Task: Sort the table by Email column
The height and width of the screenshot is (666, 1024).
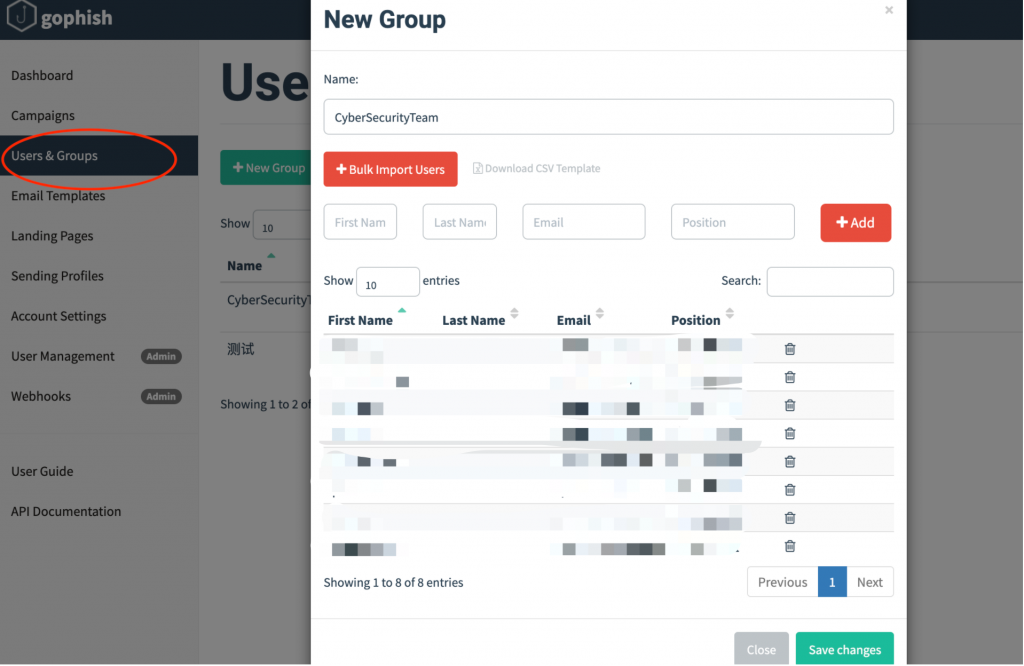Action: pyautogui.click(x=574, y=320)
